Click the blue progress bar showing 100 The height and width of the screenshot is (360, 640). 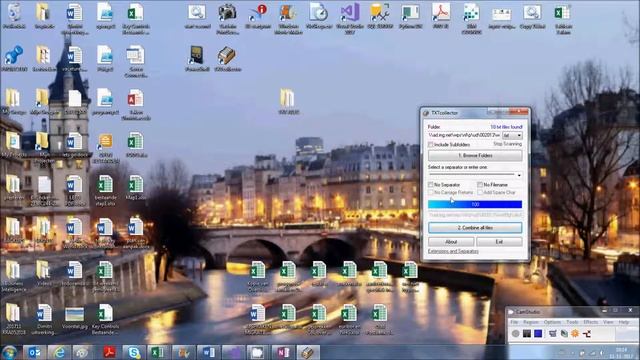tap(475, 204)
